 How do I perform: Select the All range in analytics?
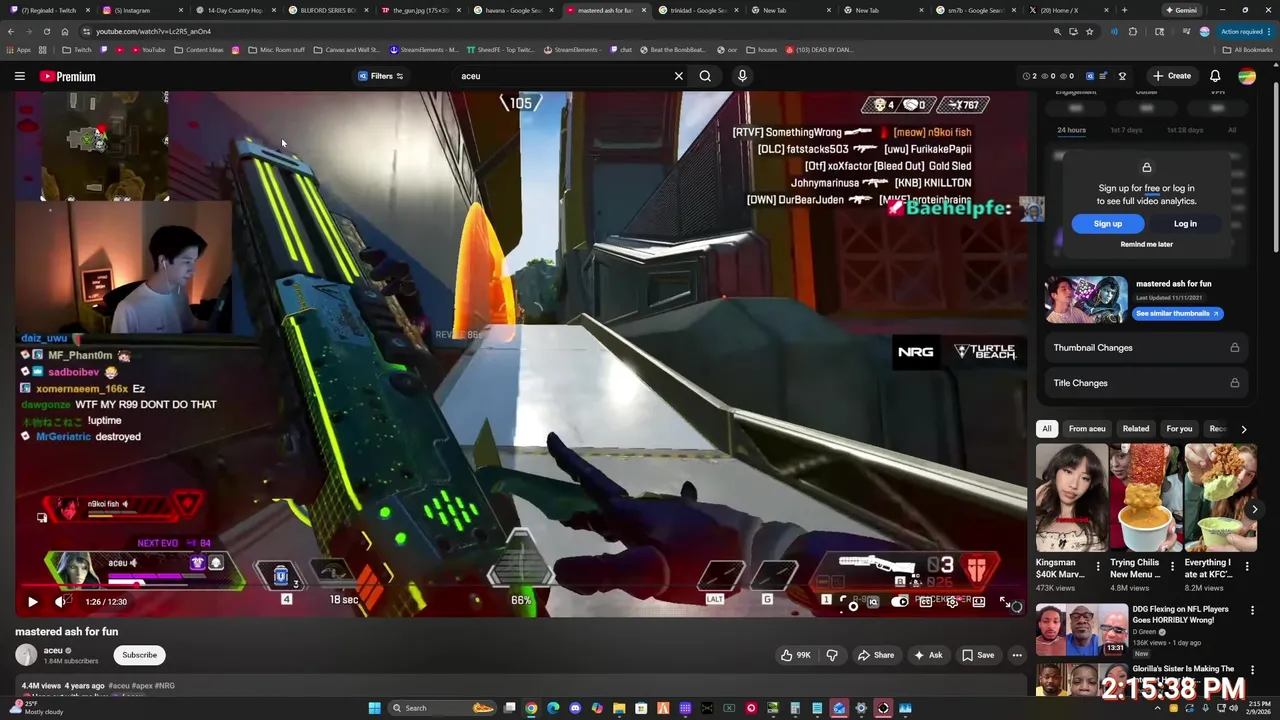pyautogui.click(x=1232, y=130)
